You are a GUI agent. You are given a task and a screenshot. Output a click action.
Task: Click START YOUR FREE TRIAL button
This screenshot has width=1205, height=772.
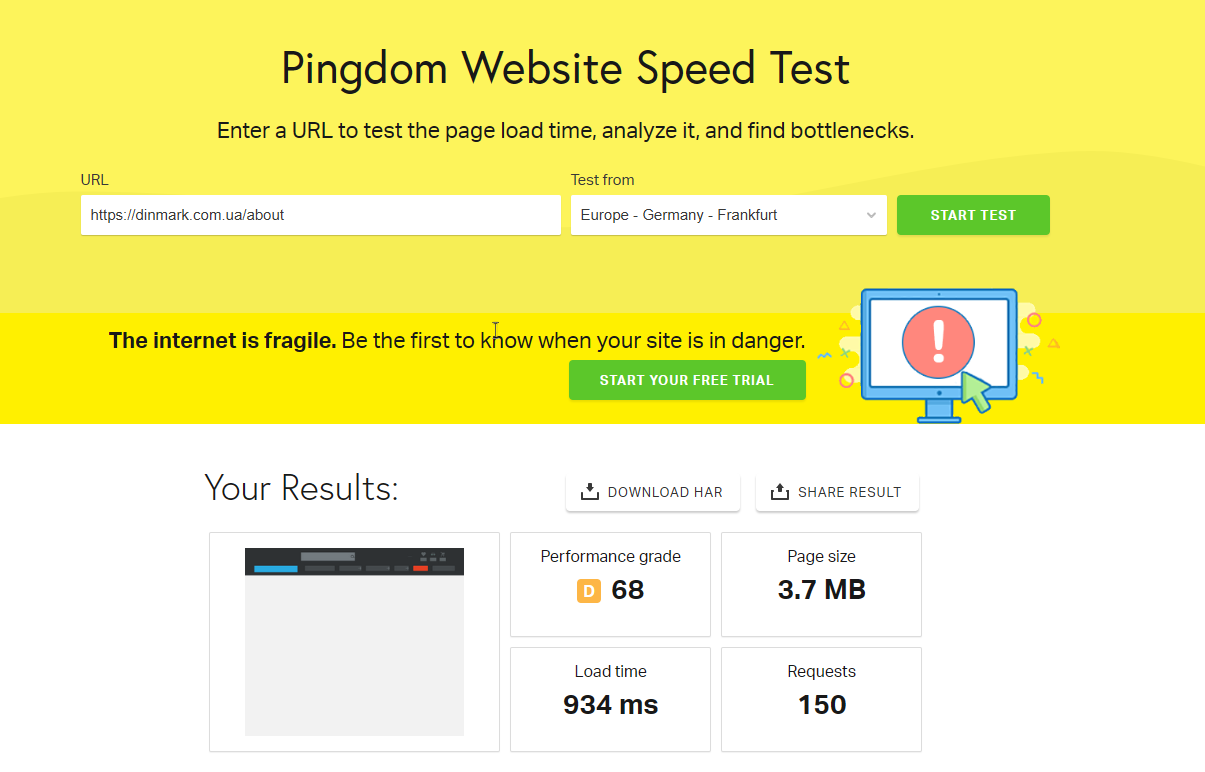point(687,380)
